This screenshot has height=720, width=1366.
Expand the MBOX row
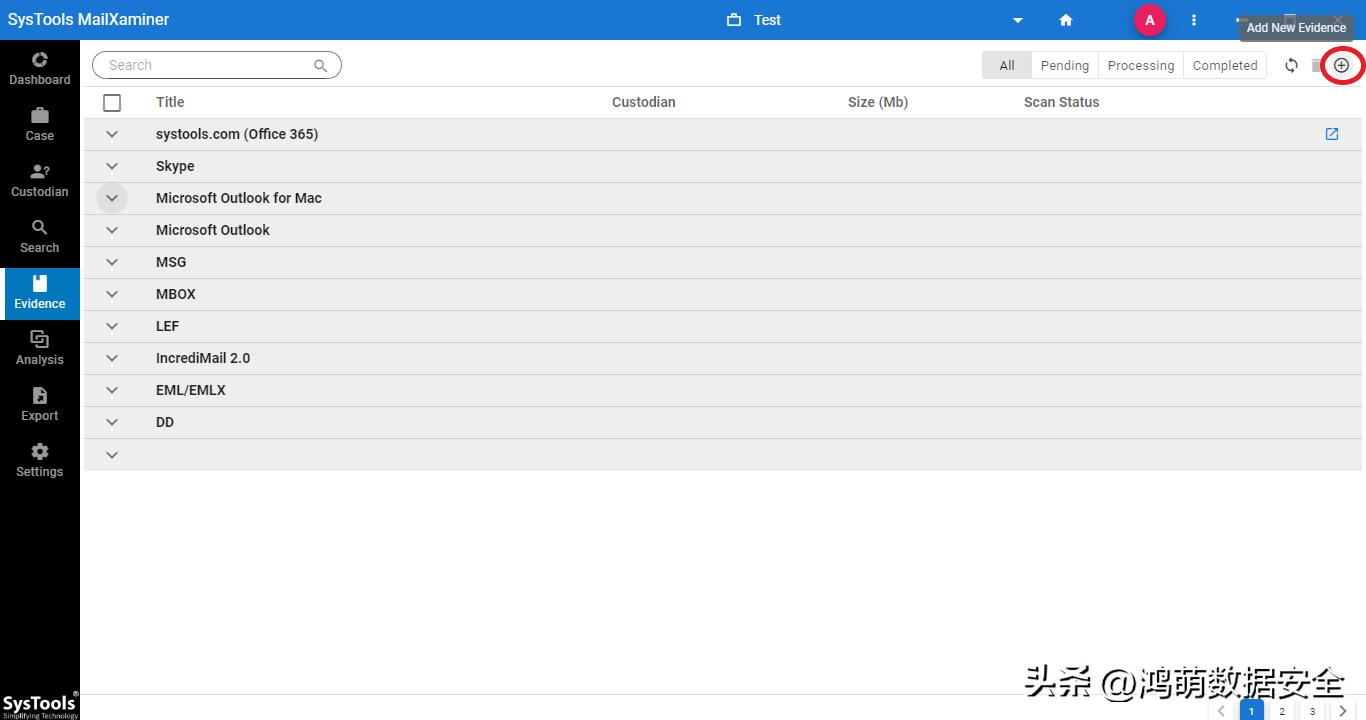coord(112,294)
